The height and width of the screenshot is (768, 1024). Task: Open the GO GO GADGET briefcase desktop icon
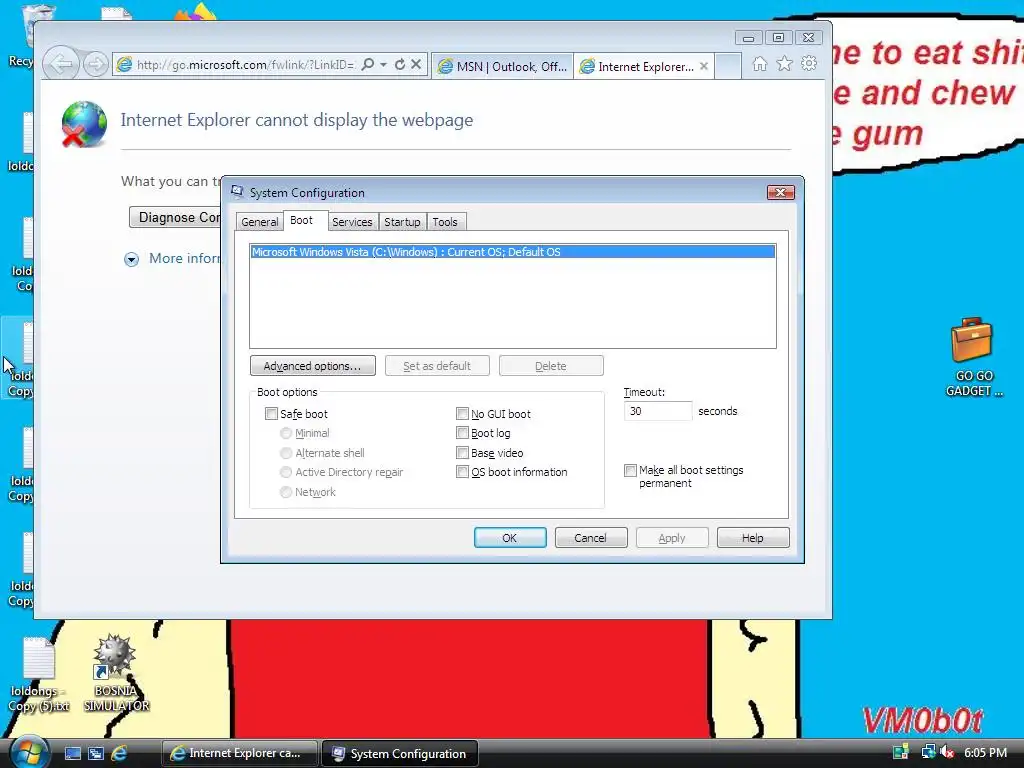click(x=973, y=357)
